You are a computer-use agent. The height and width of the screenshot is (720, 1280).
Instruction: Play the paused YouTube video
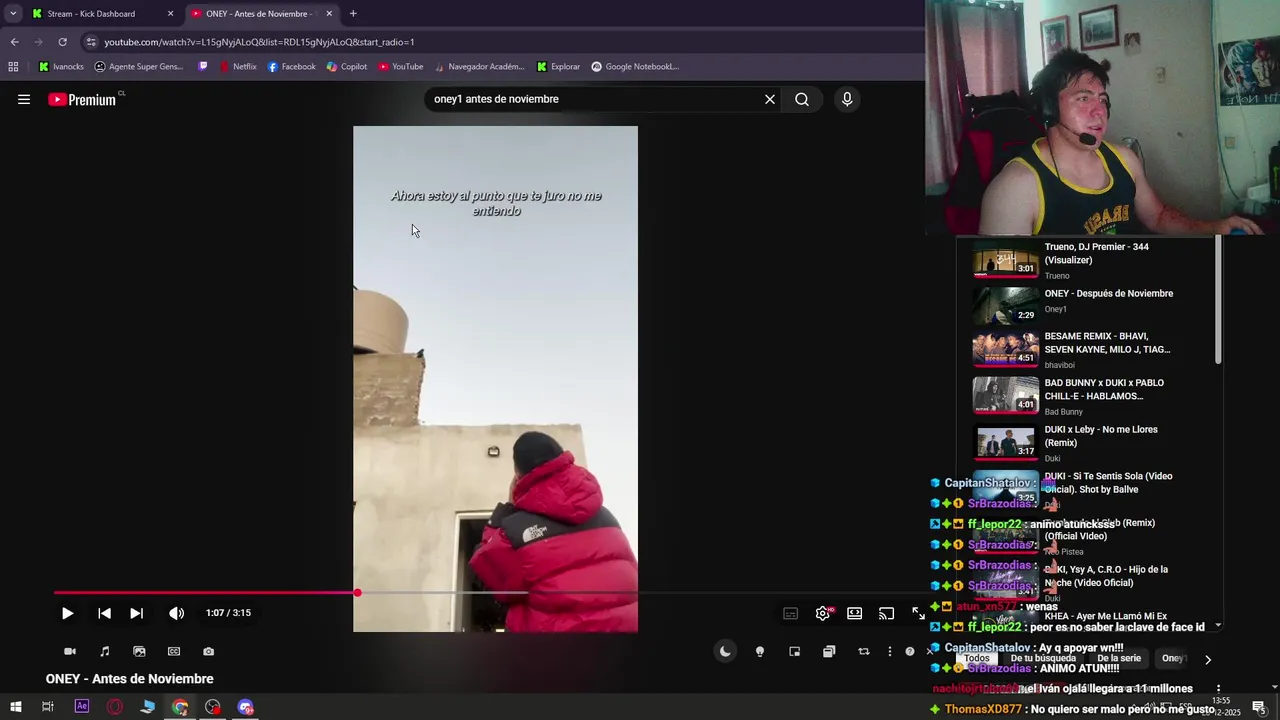pyautogui.click(x=67, y=613)
